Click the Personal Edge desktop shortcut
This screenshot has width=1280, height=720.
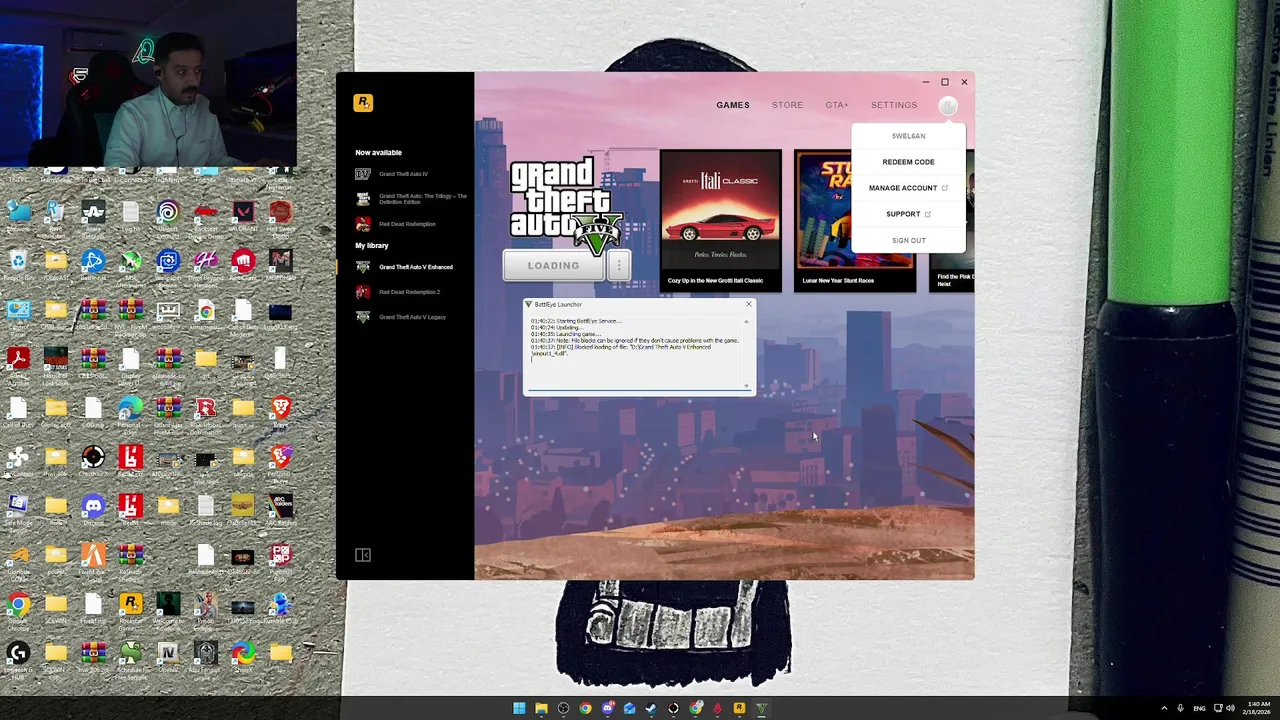(130, 413)
